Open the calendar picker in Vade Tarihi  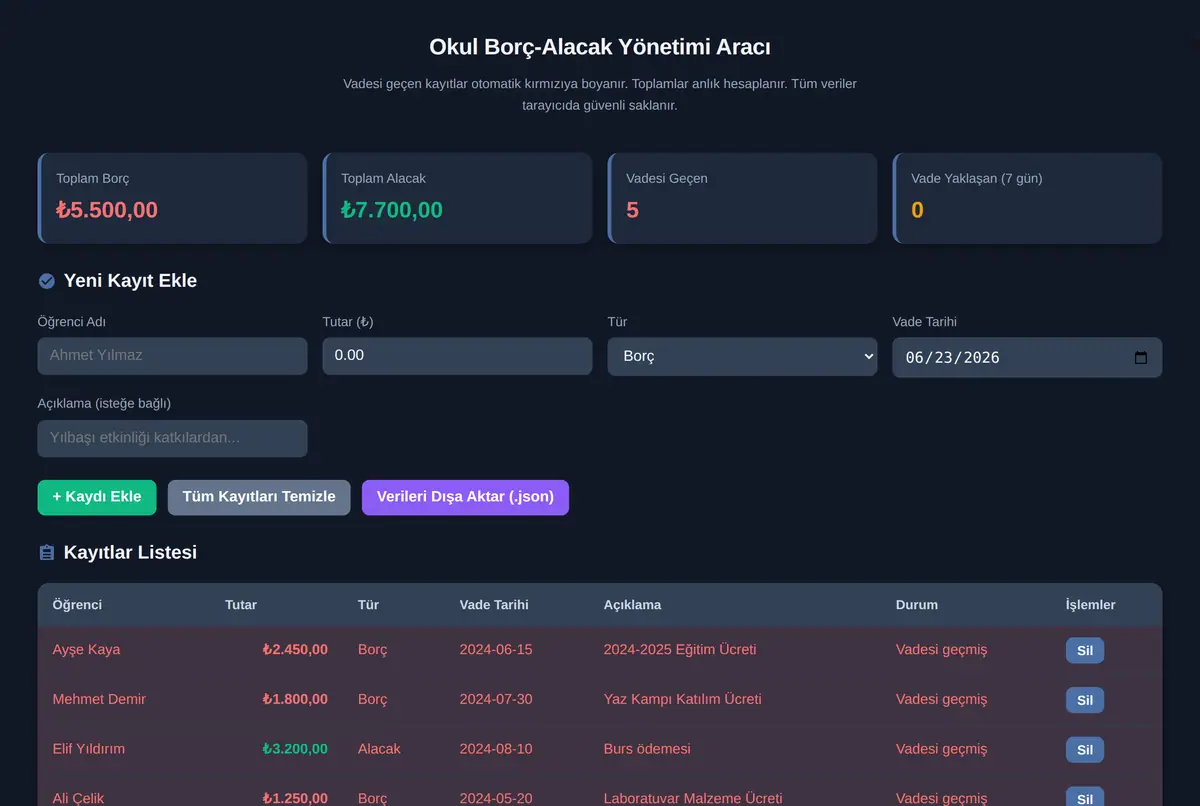pos(1141,357)
